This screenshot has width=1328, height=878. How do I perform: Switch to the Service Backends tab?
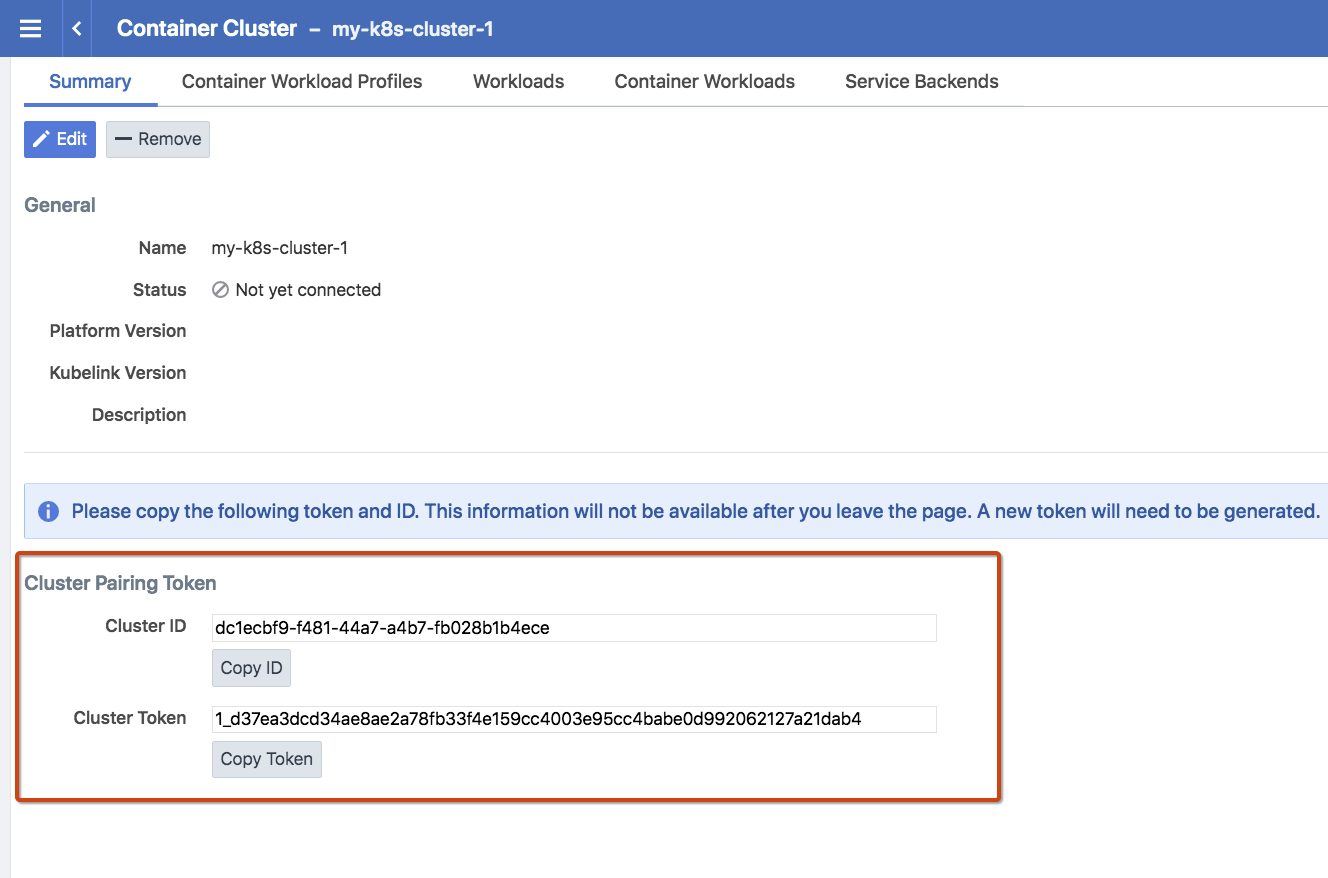click(x=921, y=81)
